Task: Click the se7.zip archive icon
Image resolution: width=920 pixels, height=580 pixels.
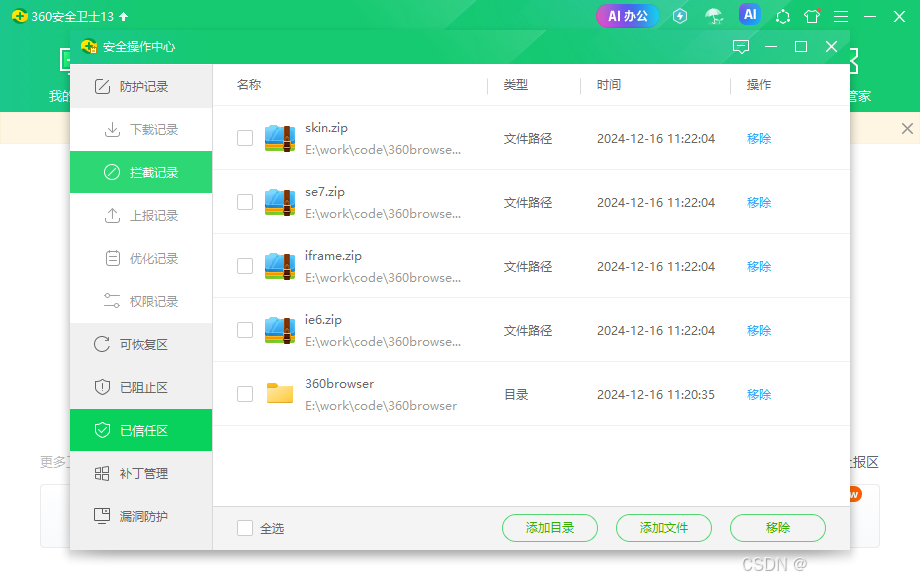Action: pos(280,202)
